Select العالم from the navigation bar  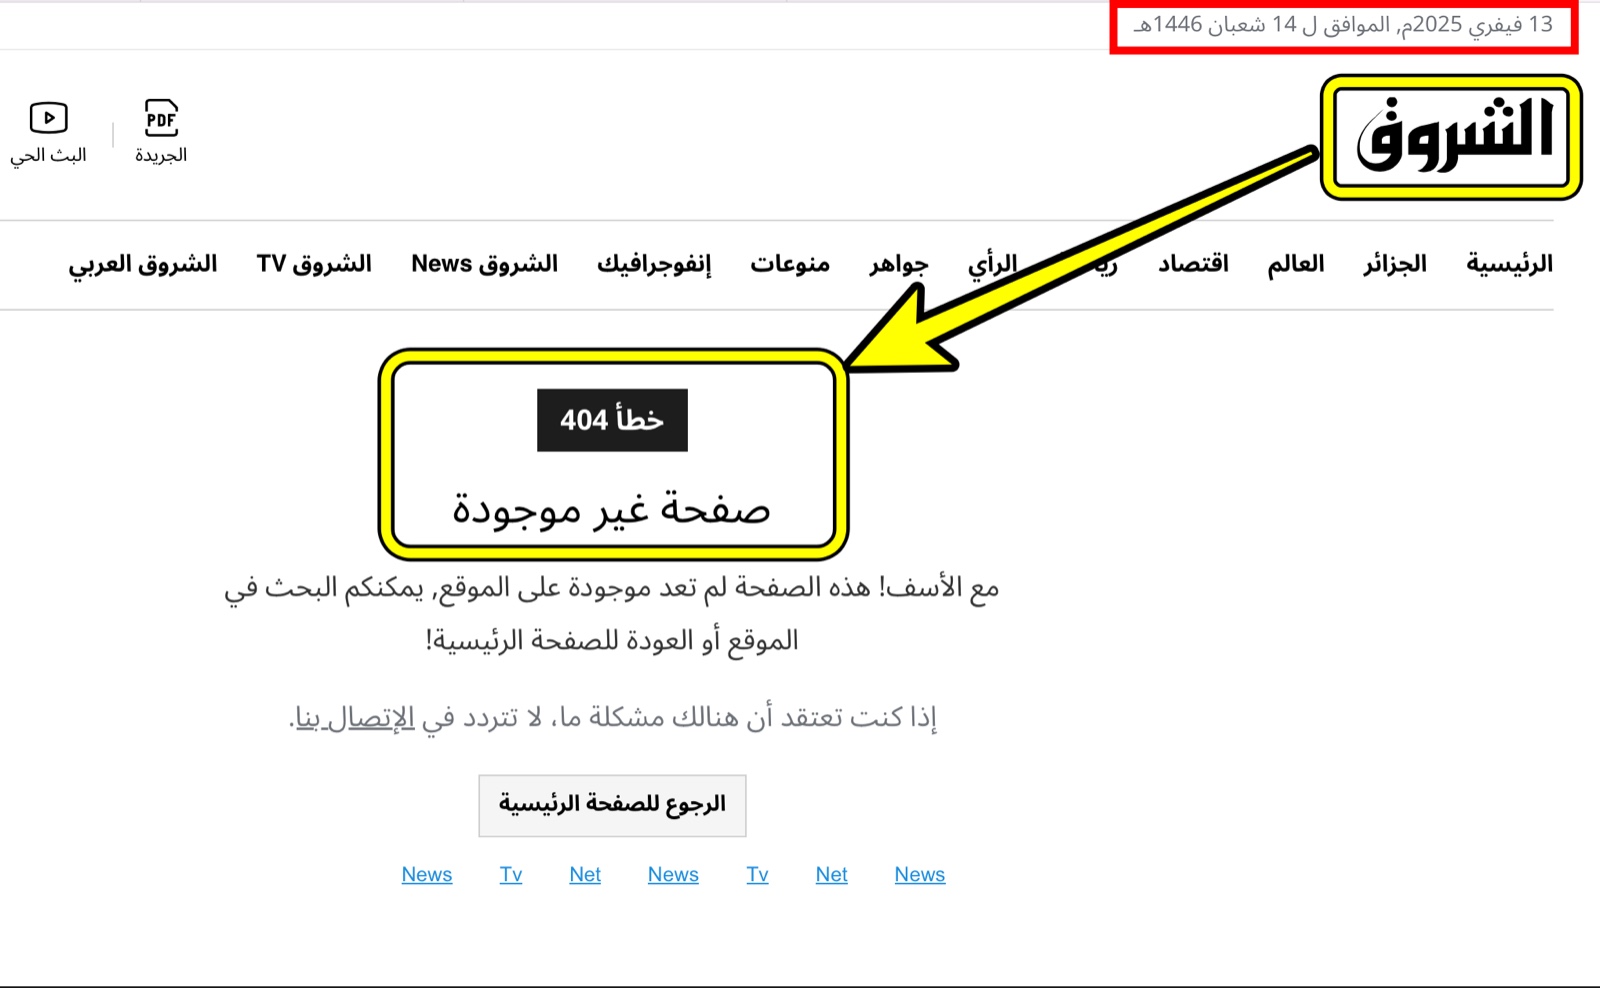[x=1295, y=264]
